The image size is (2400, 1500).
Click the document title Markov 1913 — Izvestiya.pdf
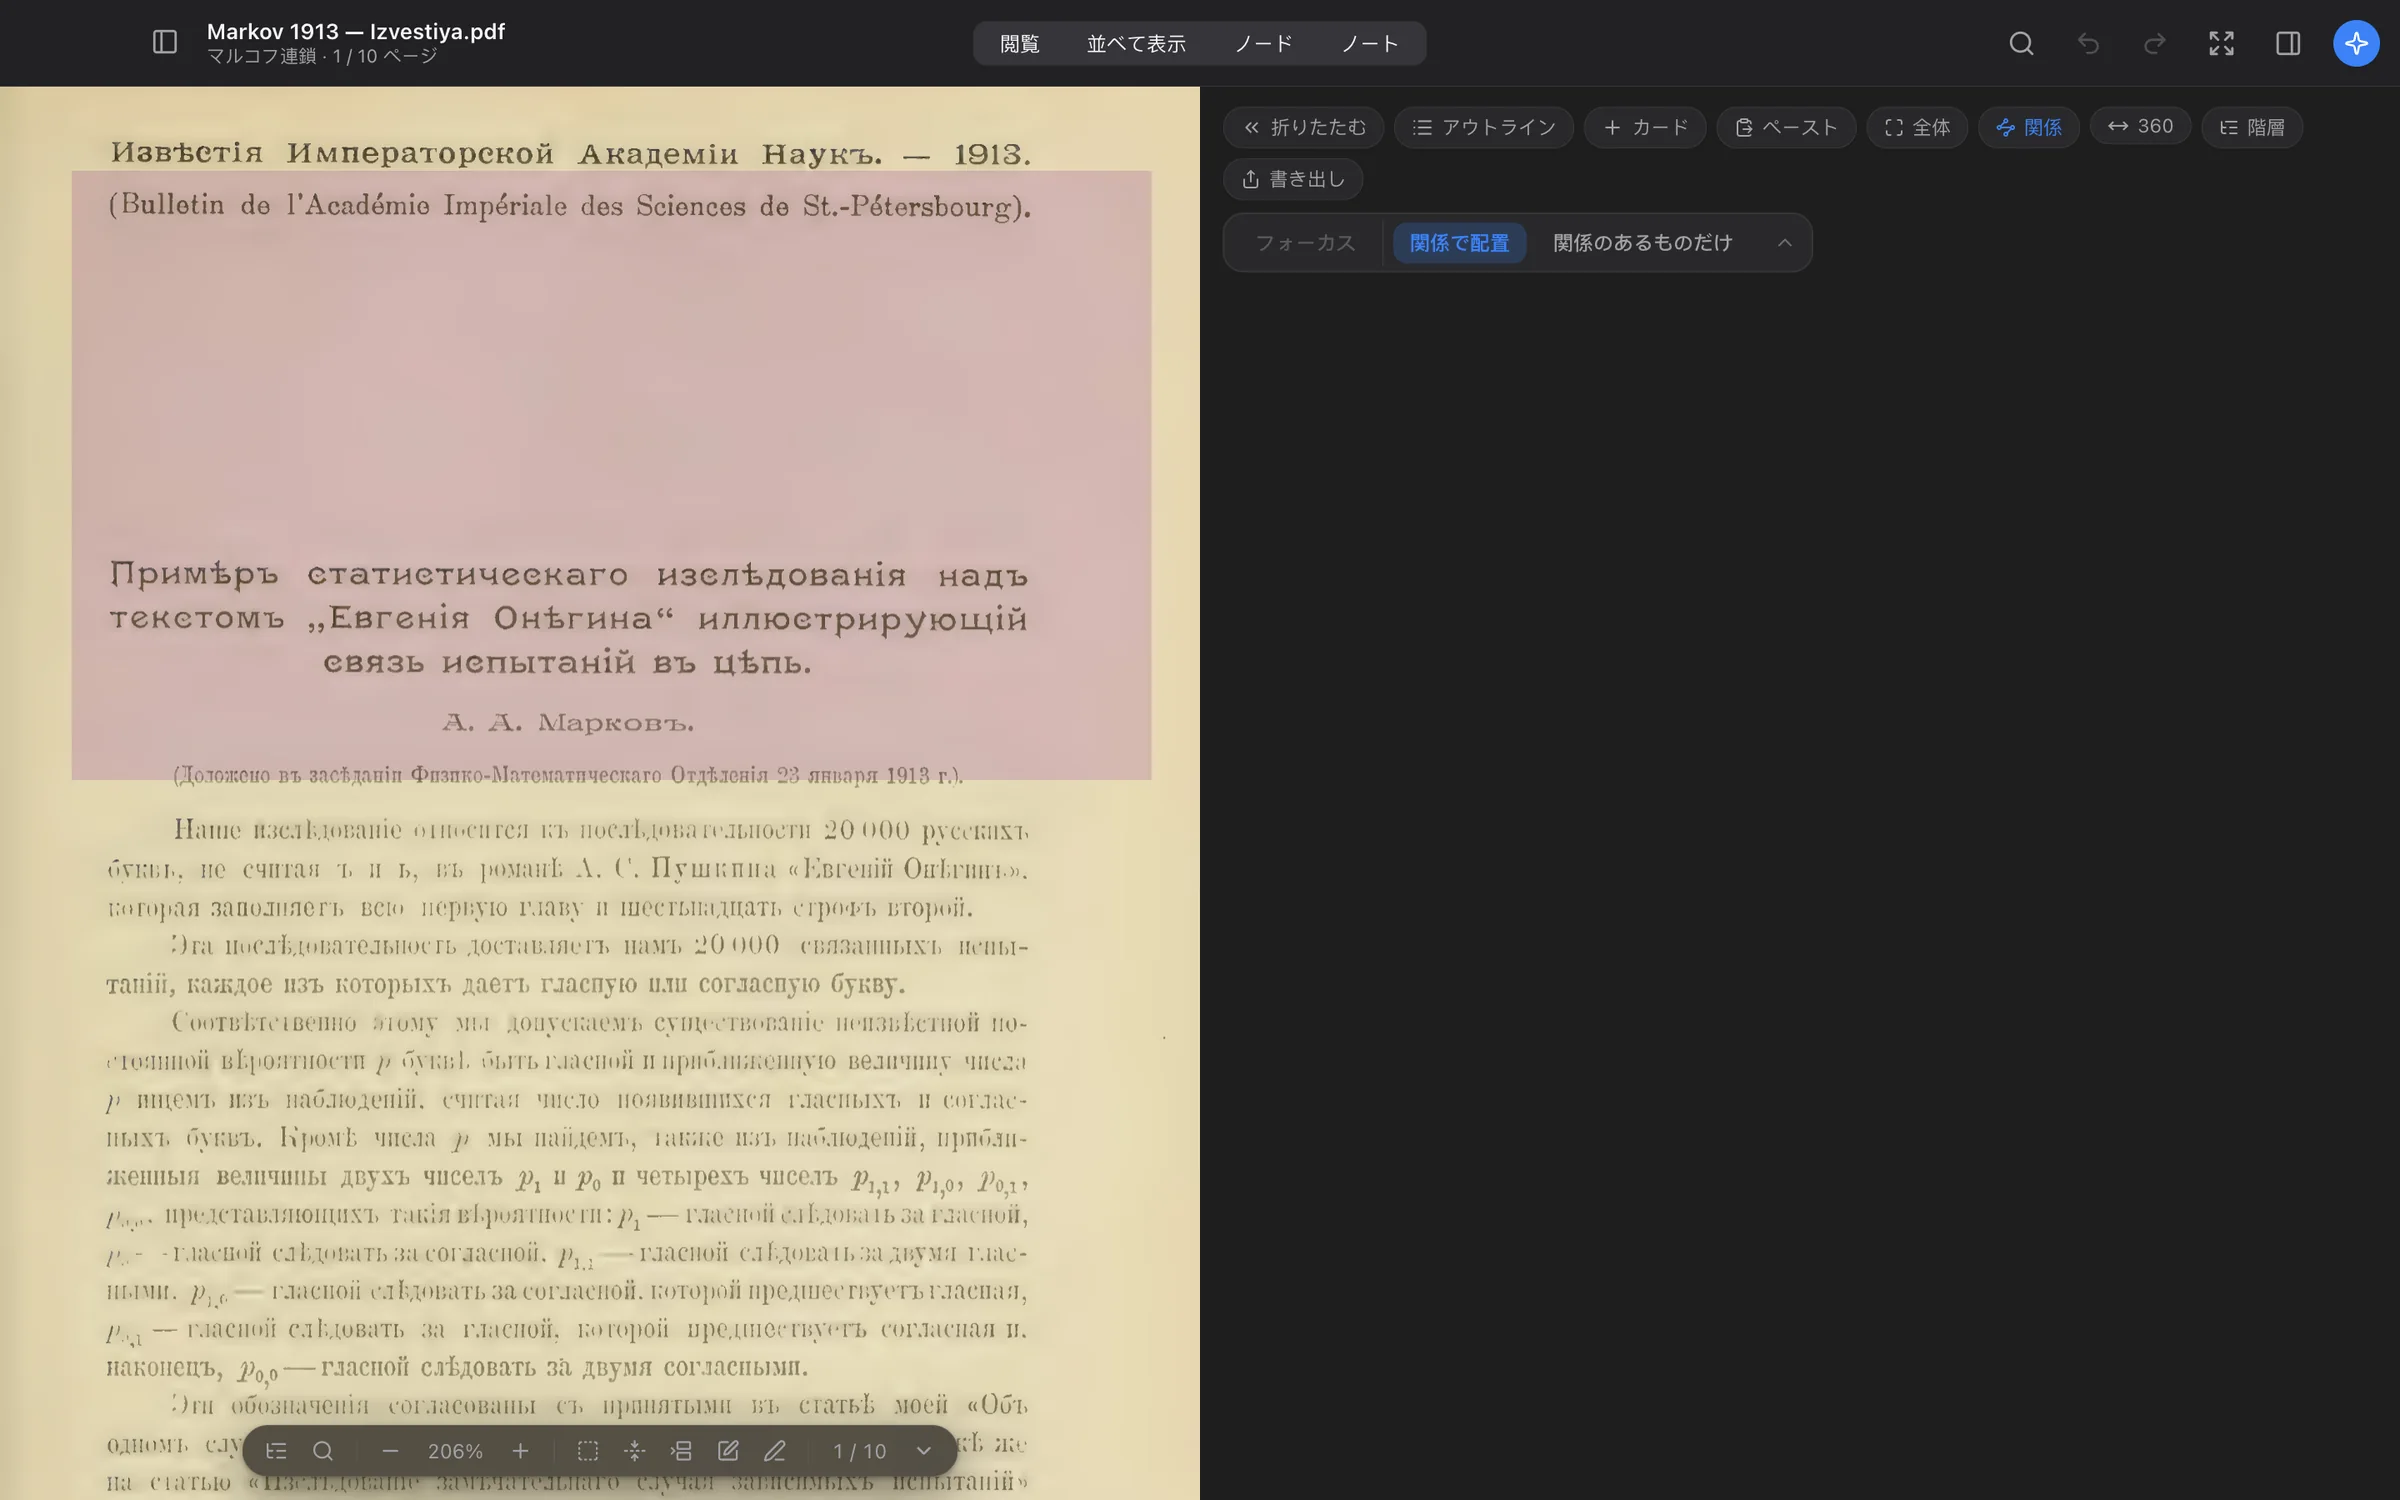click(x=355, y=31)
